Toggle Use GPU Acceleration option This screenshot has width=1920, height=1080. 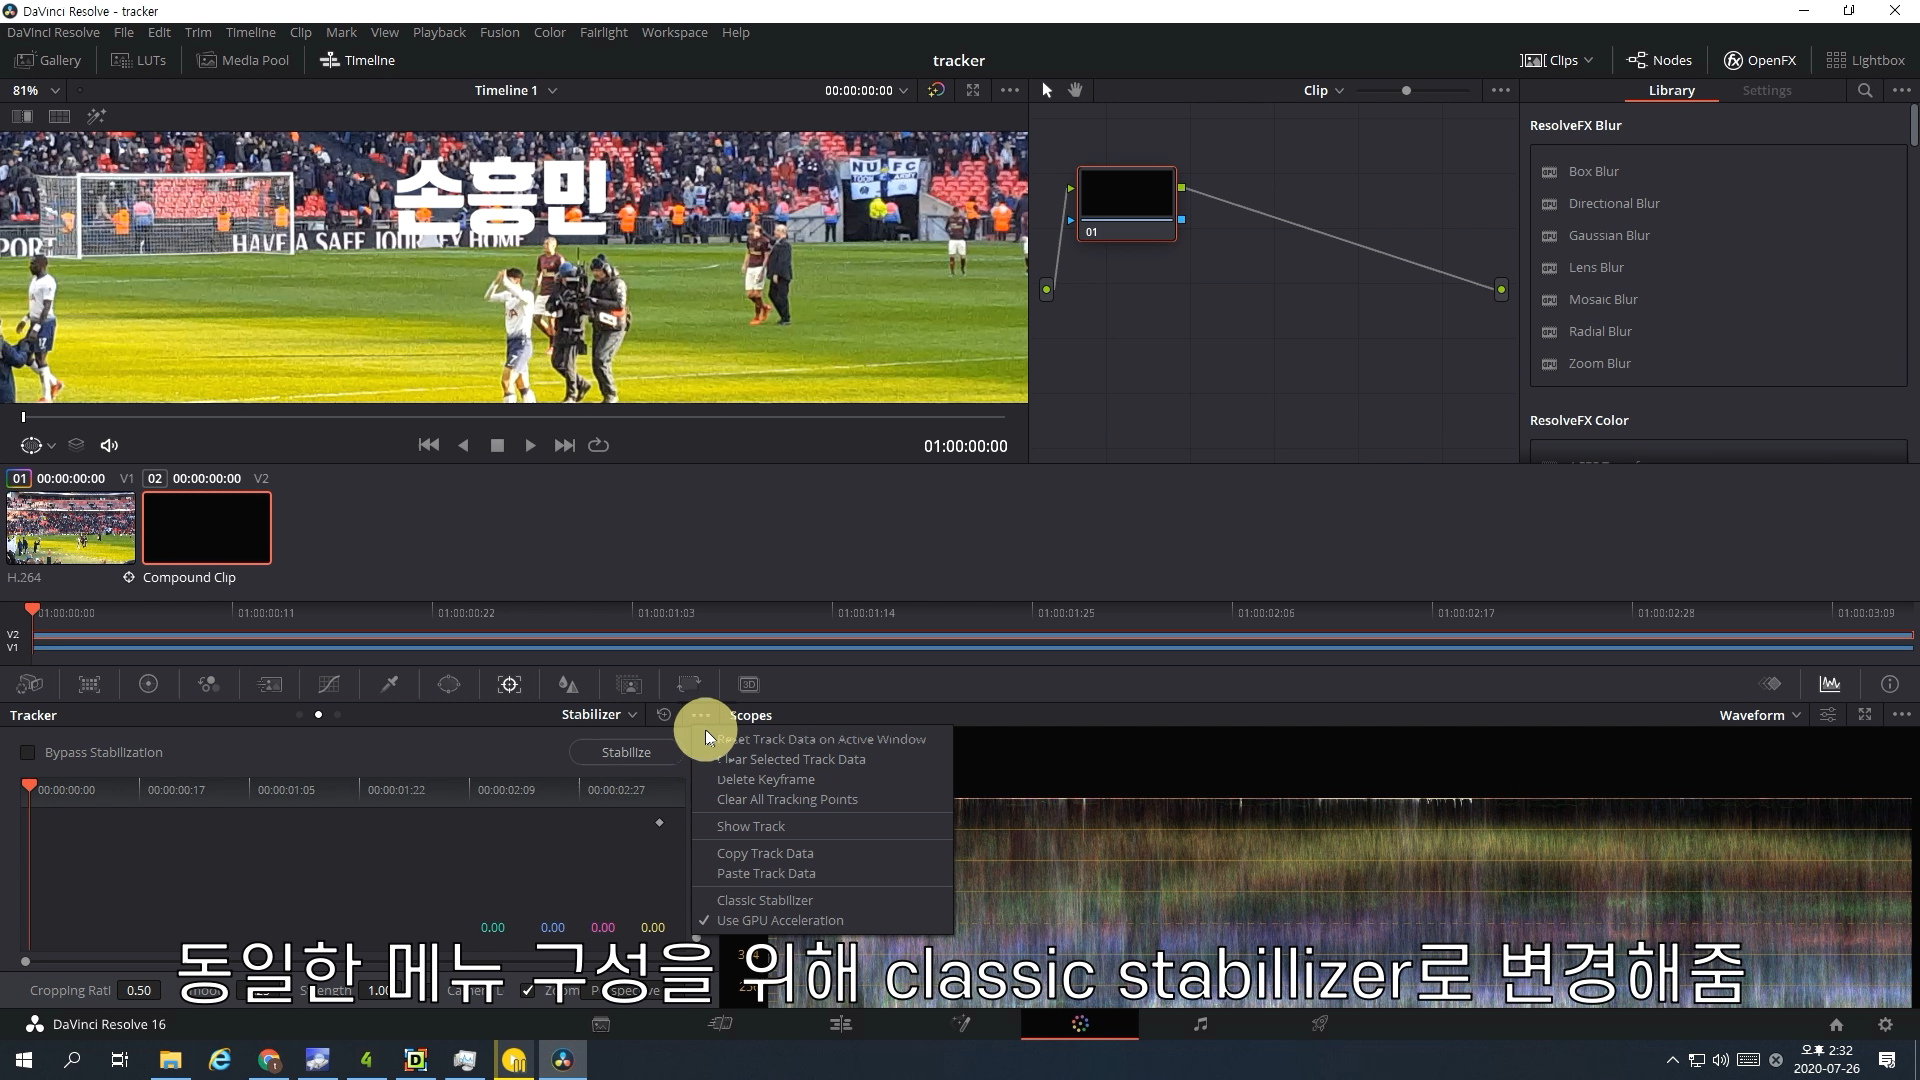pos(779,920)
